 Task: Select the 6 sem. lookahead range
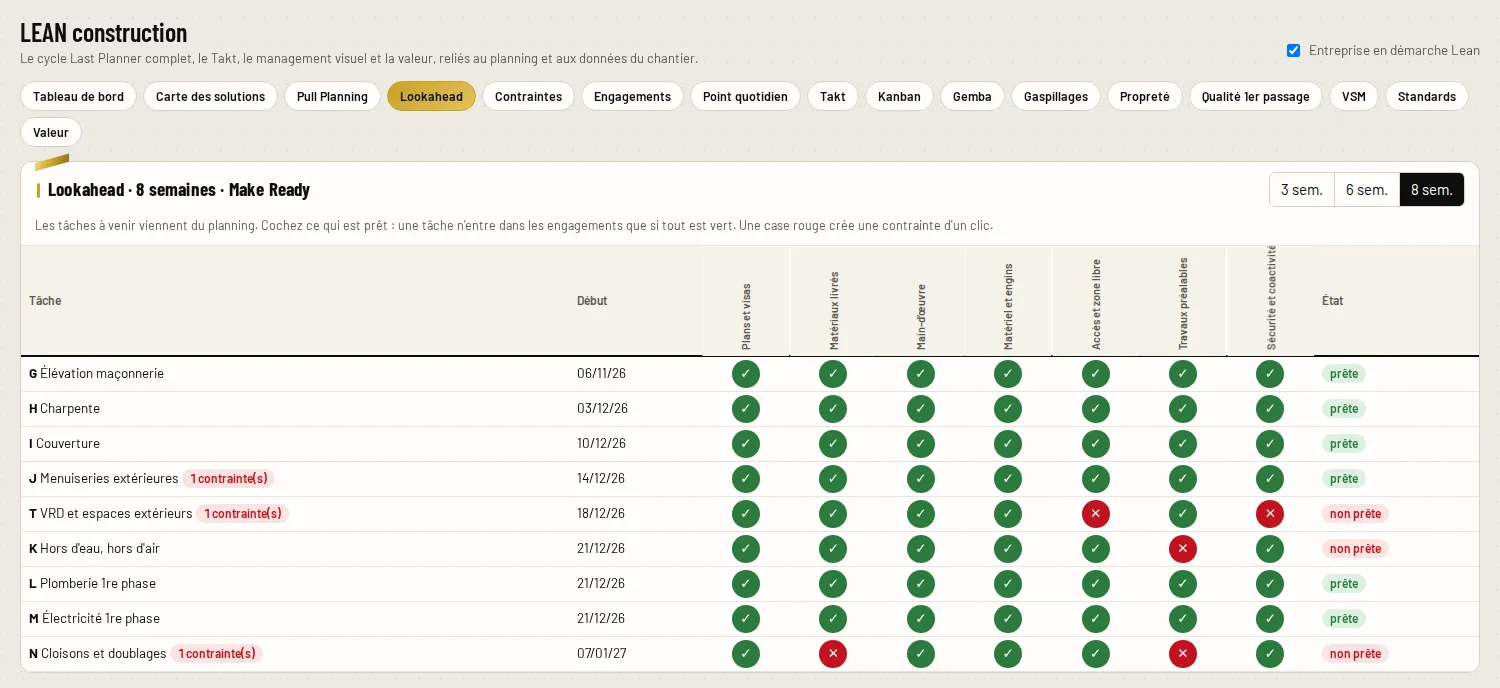point(1367,190)
